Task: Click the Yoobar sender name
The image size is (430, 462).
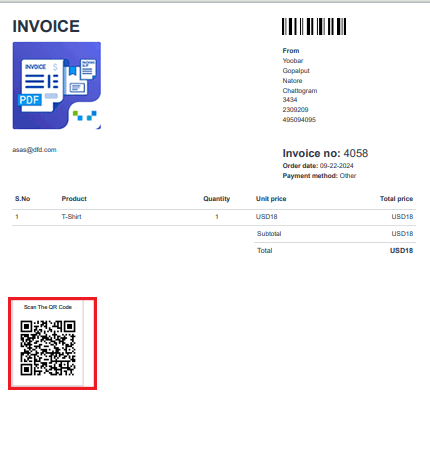Action: click(293, 61)
